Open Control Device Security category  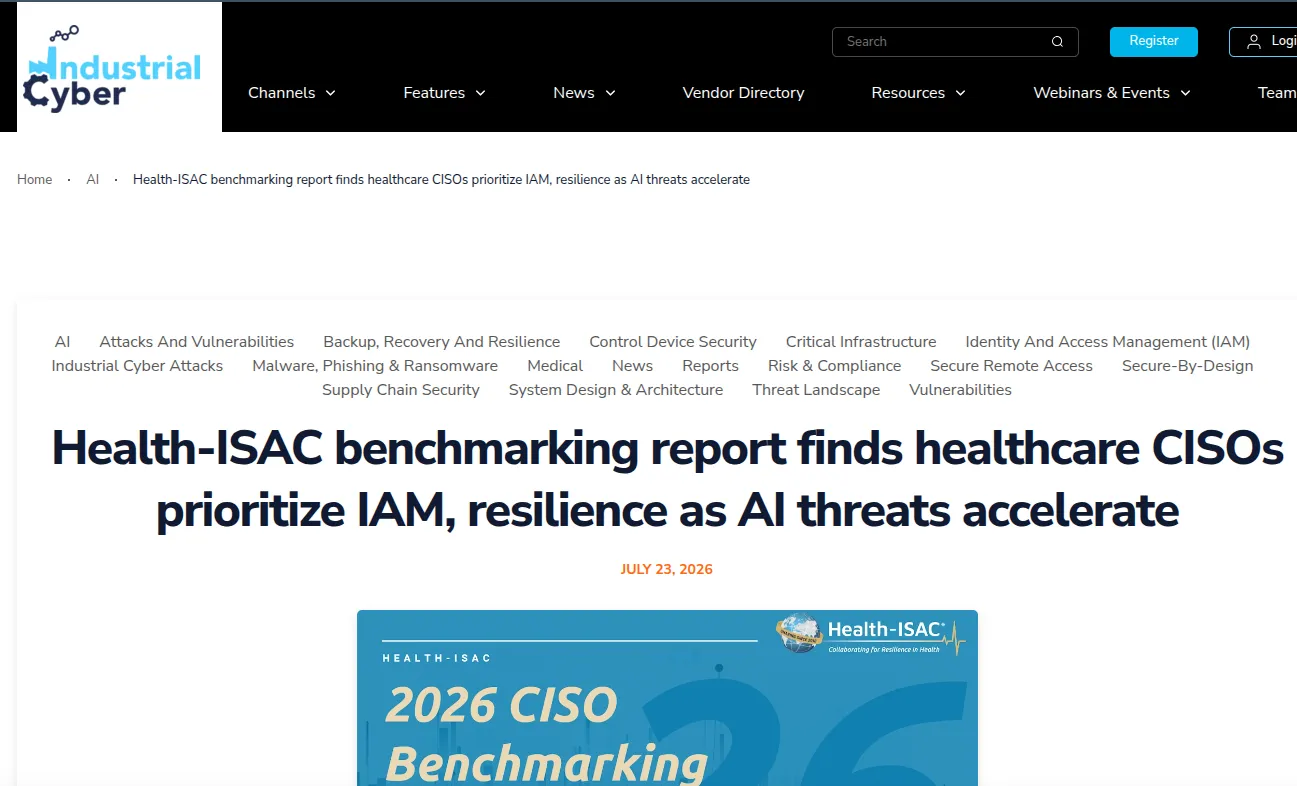pos(673,342)
